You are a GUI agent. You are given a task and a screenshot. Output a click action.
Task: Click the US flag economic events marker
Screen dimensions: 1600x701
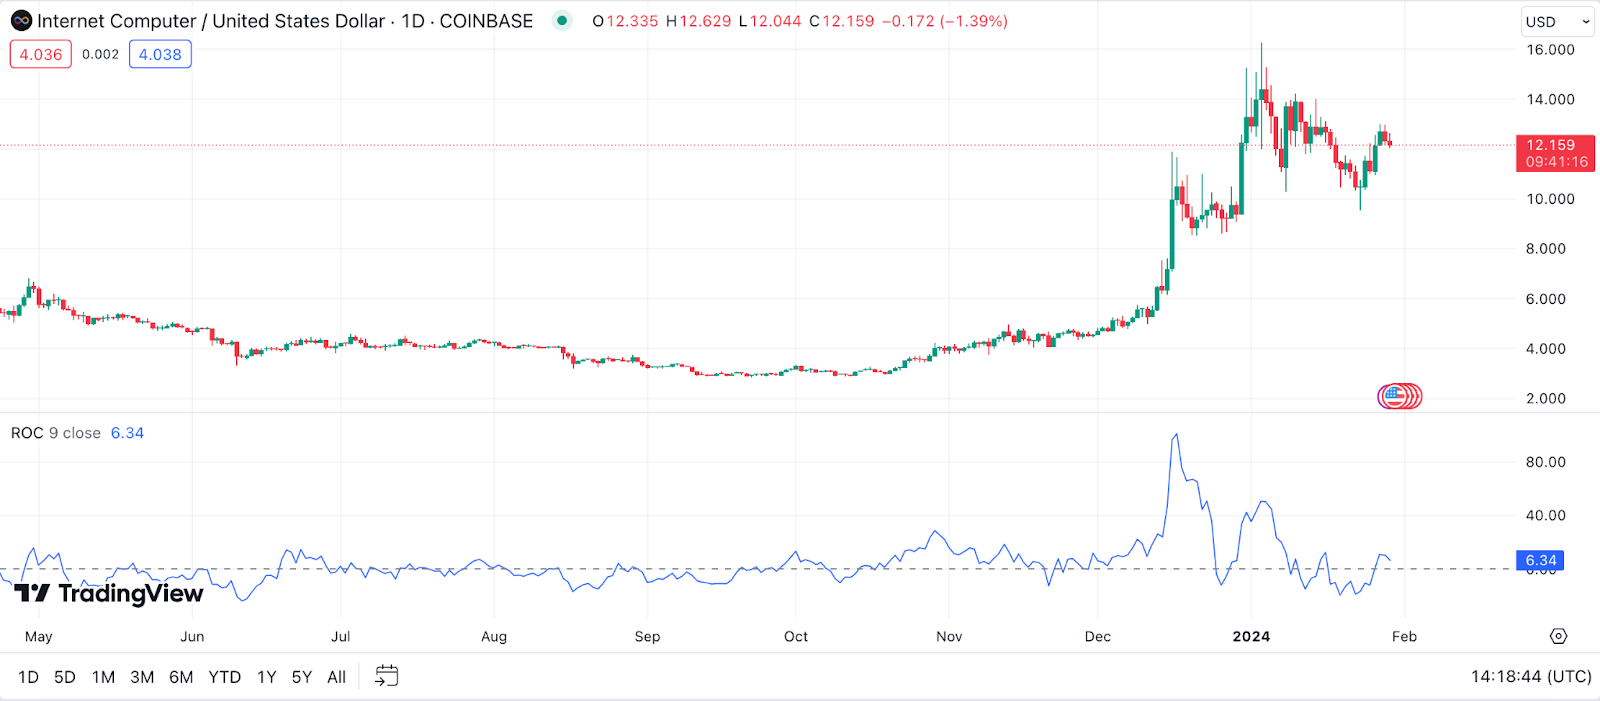pos(1392,397)
